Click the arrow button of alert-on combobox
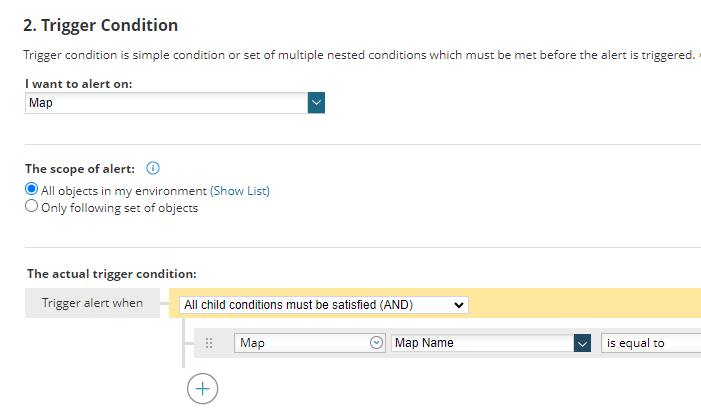The width and height of the screenshot is (701, 410). click(x=316, y=103)
